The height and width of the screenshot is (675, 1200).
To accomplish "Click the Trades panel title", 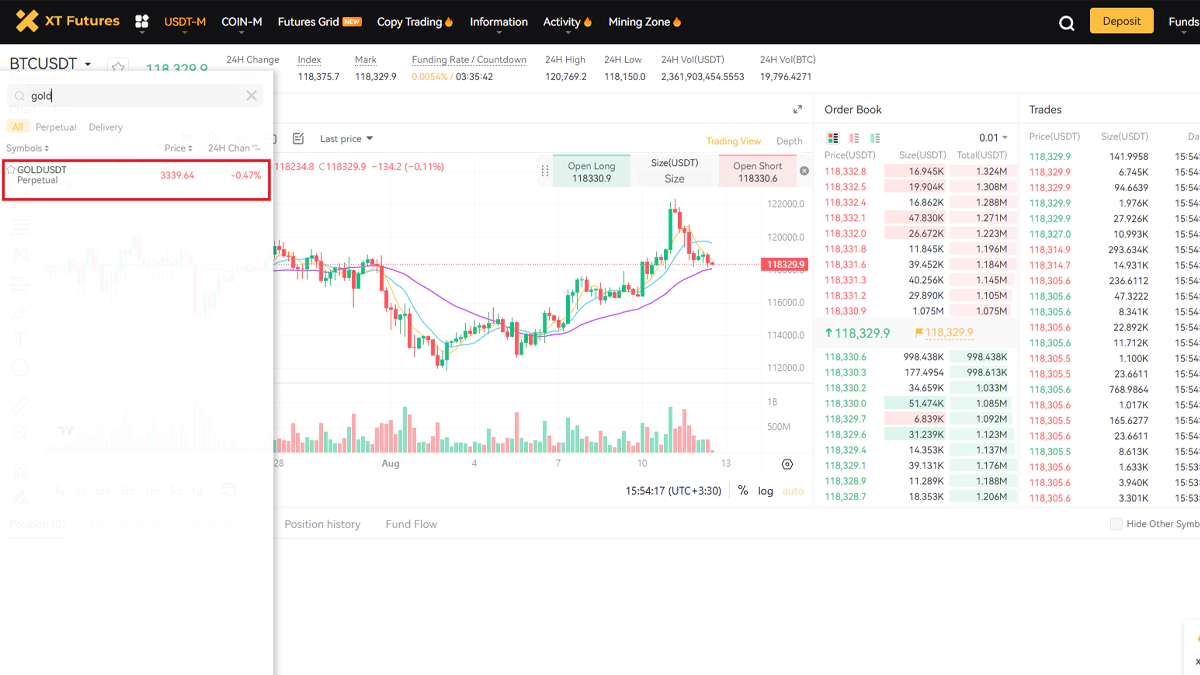I will (x=1045, y=110).
